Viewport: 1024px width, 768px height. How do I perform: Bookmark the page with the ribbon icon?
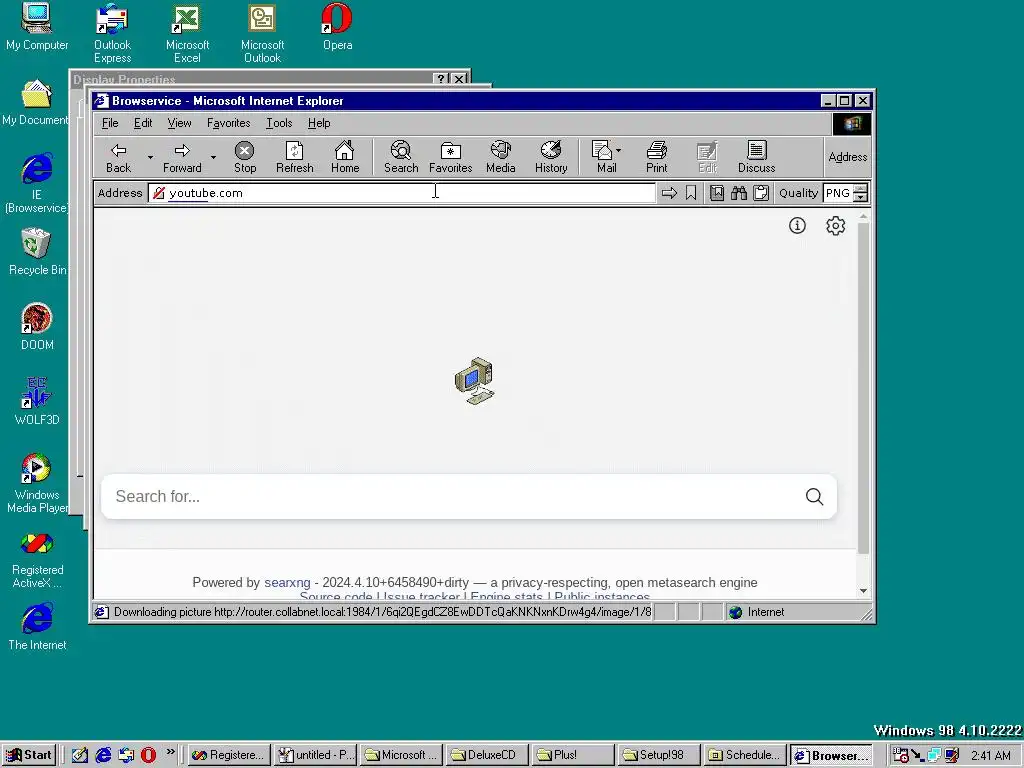pos(691,193)
